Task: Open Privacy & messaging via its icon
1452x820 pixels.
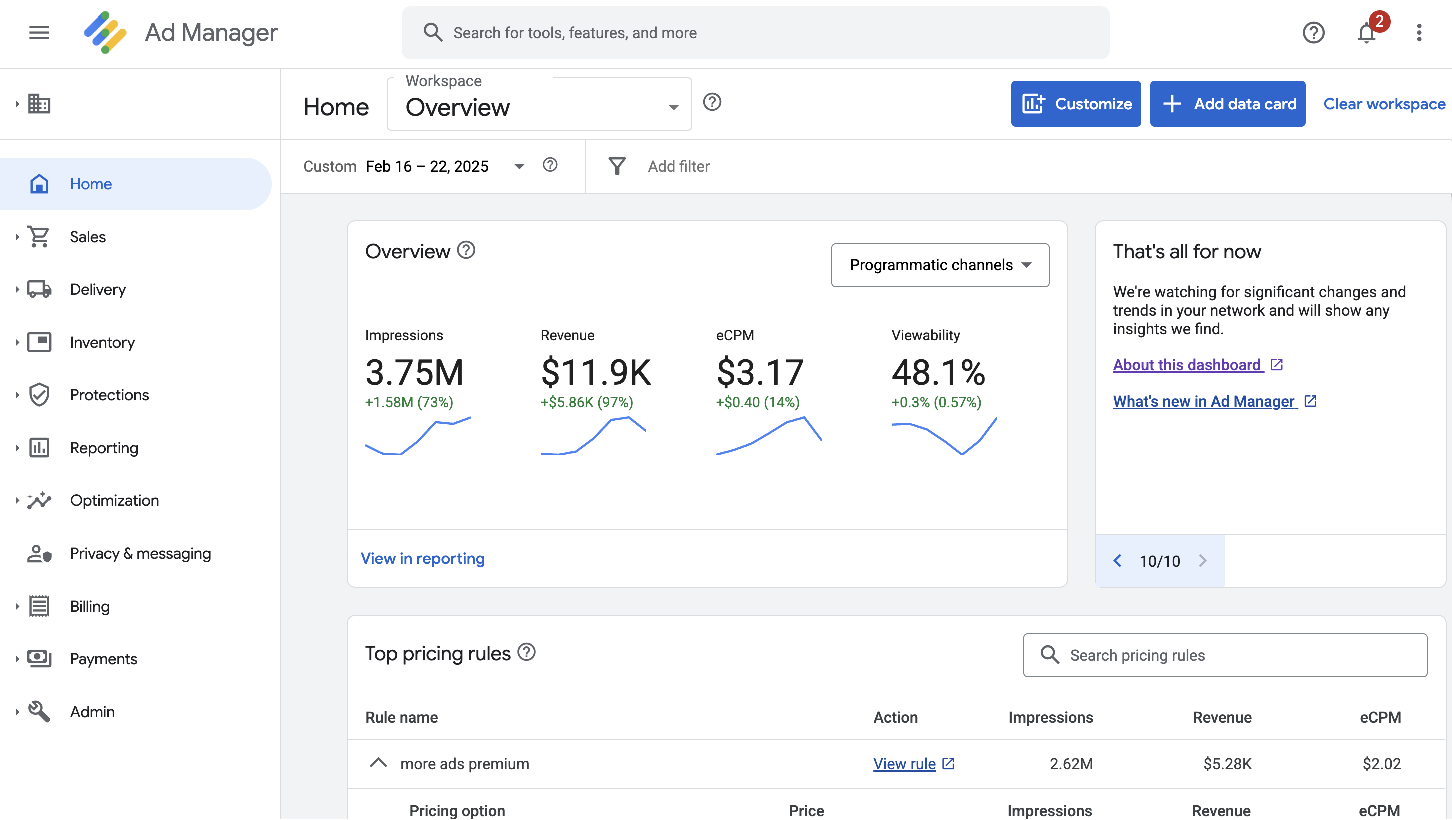Action: click(x=38, y=553)
